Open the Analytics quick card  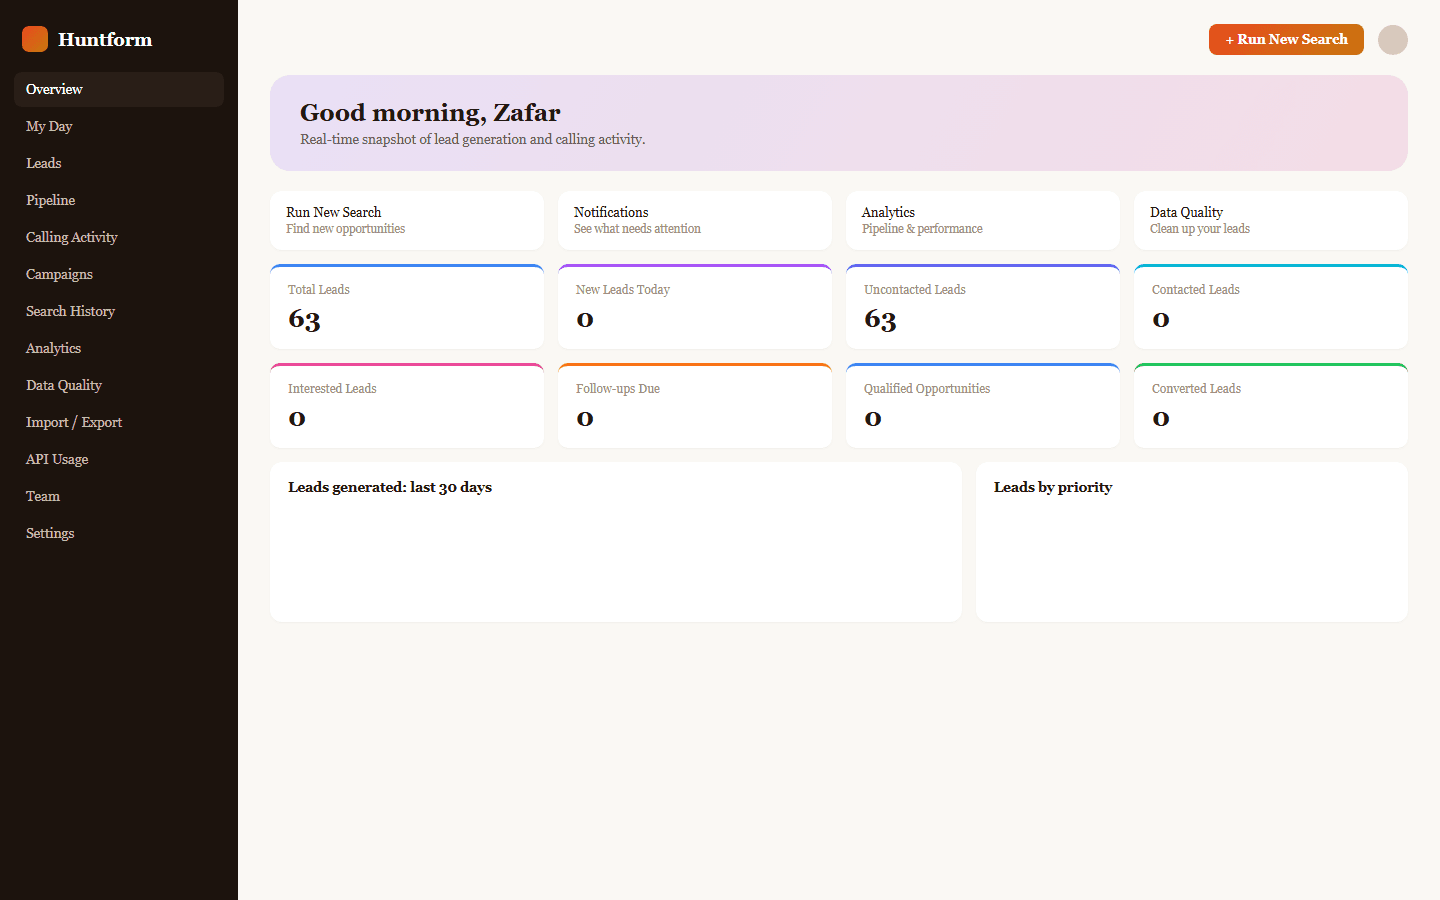(x=983, y=220)
